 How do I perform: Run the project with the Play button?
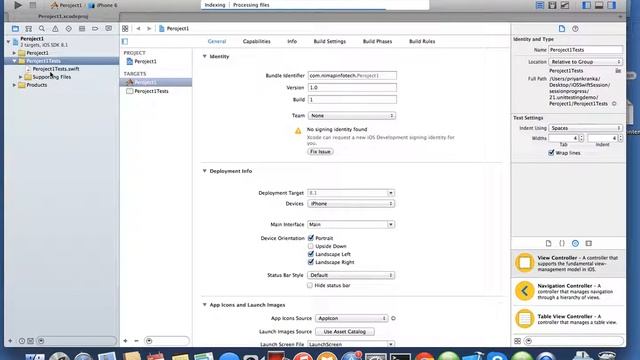(18, 5)
